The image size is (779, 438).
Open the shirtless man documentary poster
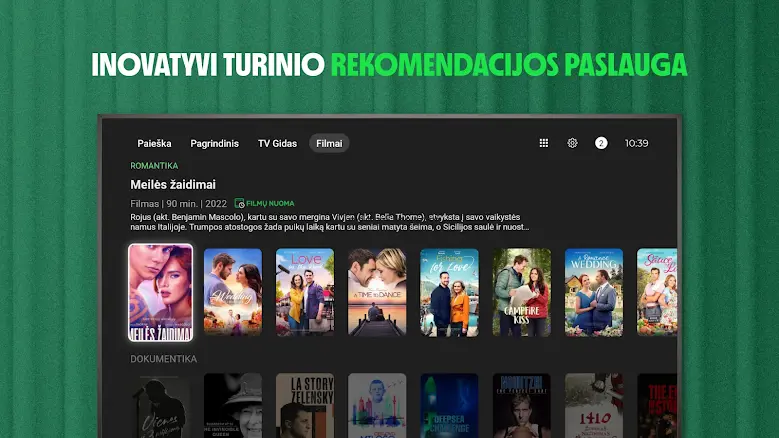tap(522, 406)
